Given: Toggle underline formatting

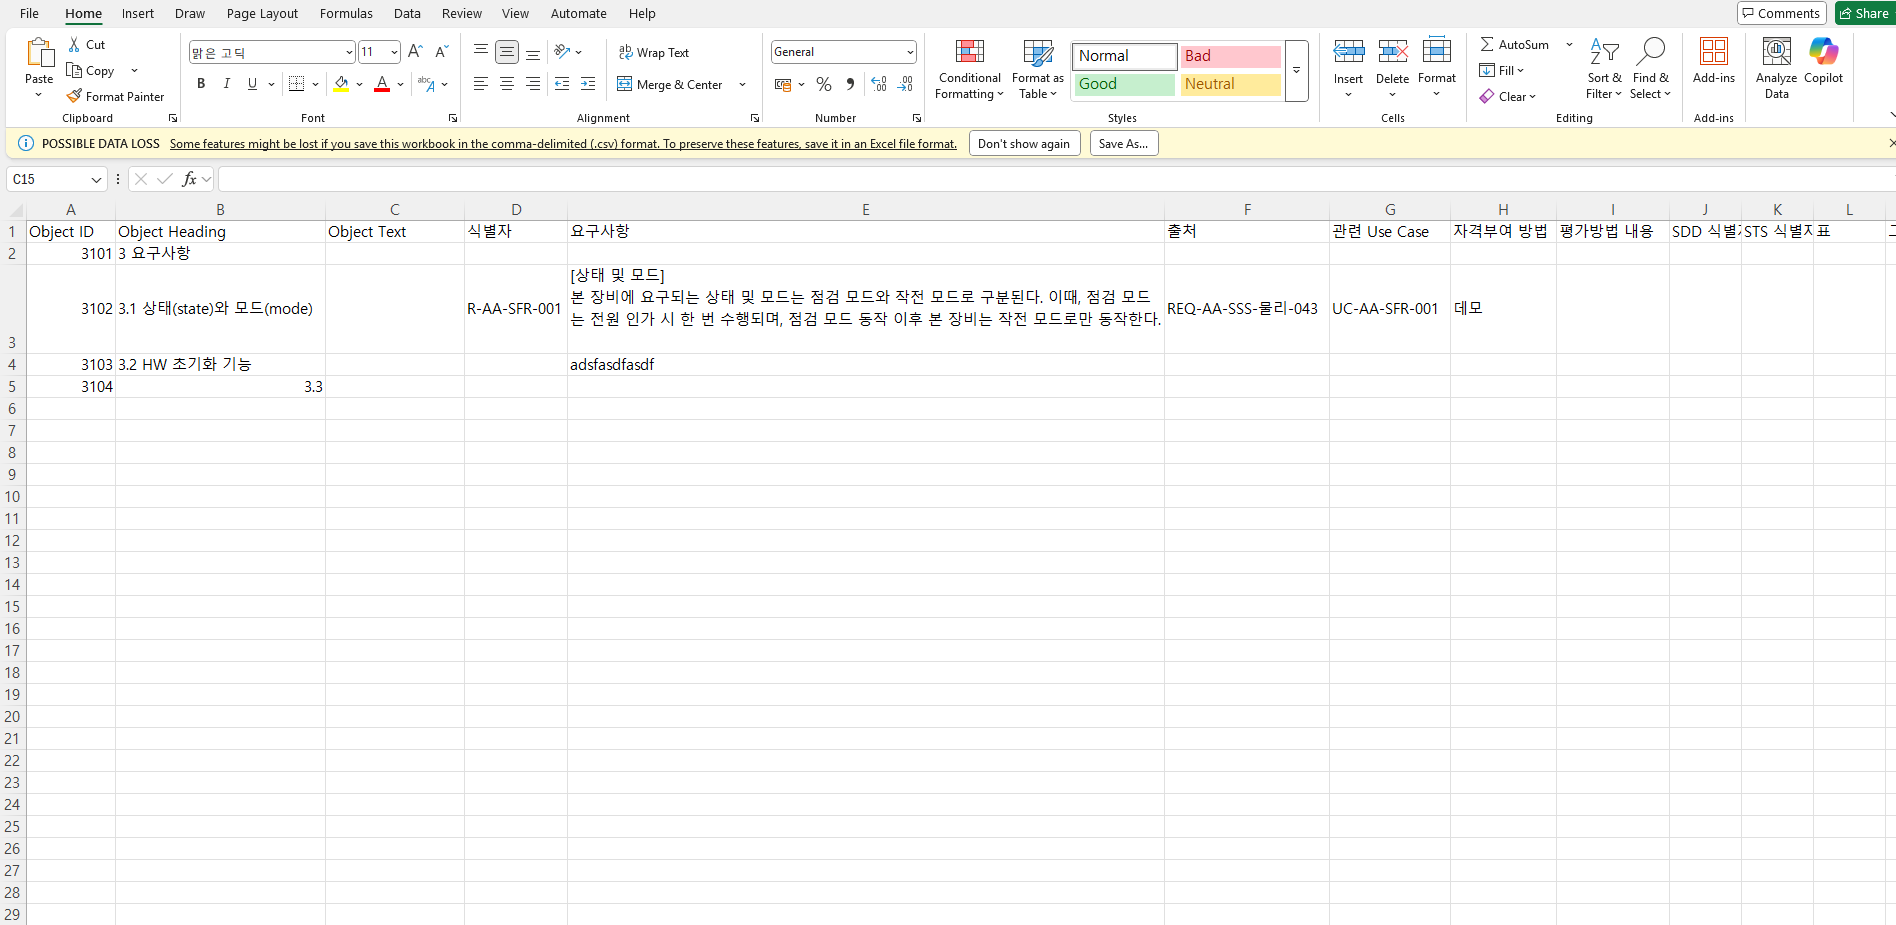Looking at the screenshot, I should pos(251,83).
